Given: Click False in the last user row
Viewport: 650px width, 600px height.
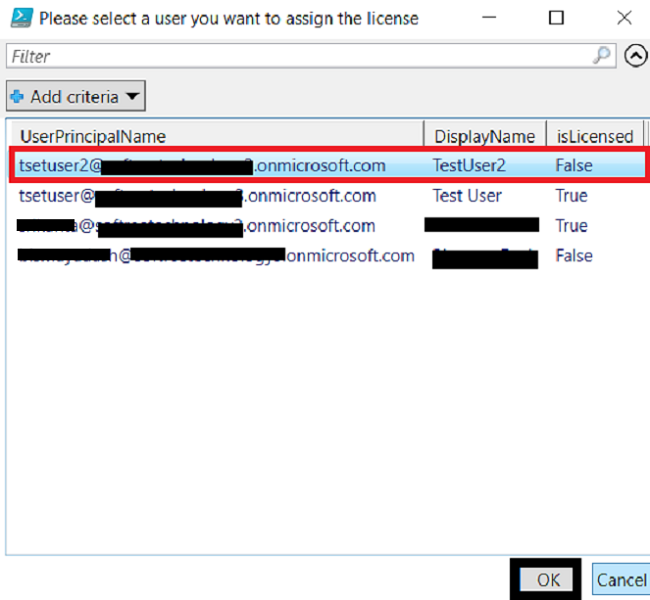Looking at the screenshot, I should coord(574,255).
